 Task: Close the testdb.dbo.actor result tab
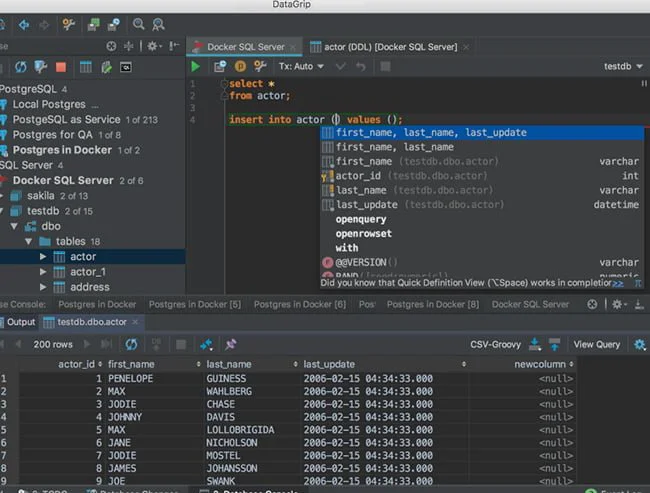(135, 322)
